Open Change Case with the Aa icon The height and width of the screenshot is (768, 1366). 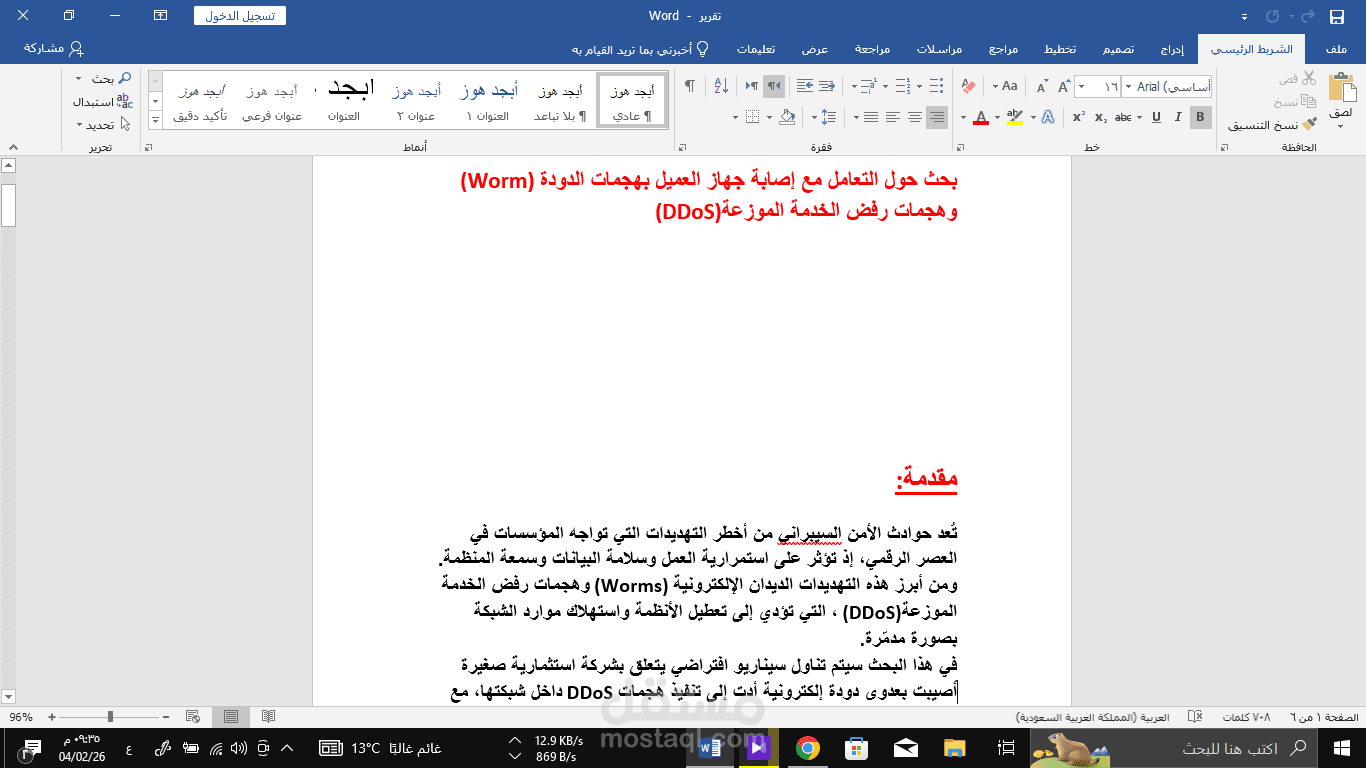[x=1009, y=86]
